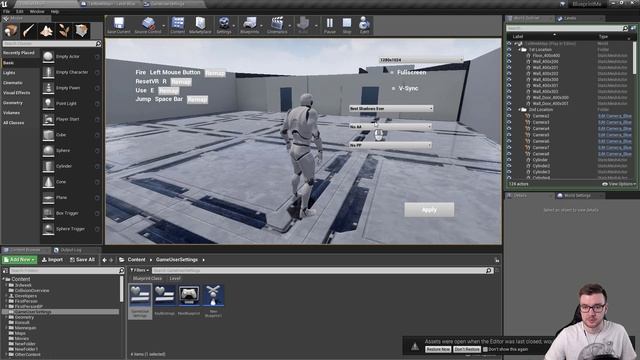This screenshot has width=640, height=360.
Task: Toggle visibility eye for 1st Location folder
Action: pos(509,49)
